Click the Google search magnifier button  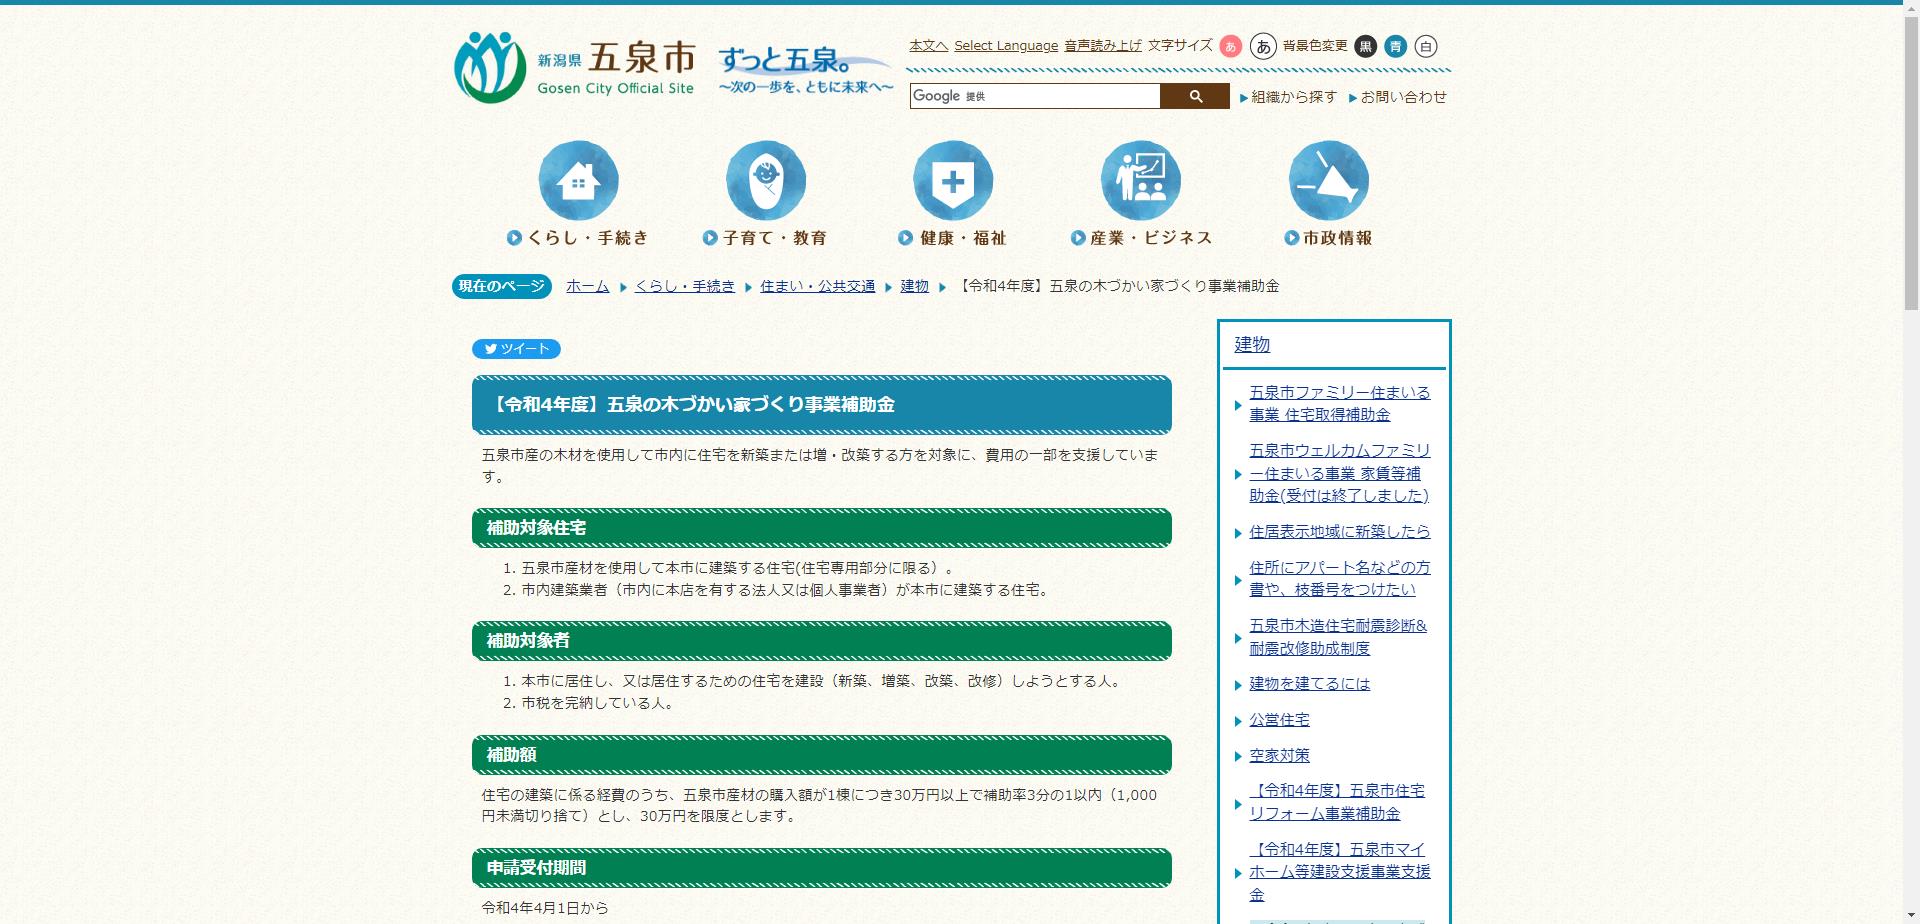tap(1195, 96)
